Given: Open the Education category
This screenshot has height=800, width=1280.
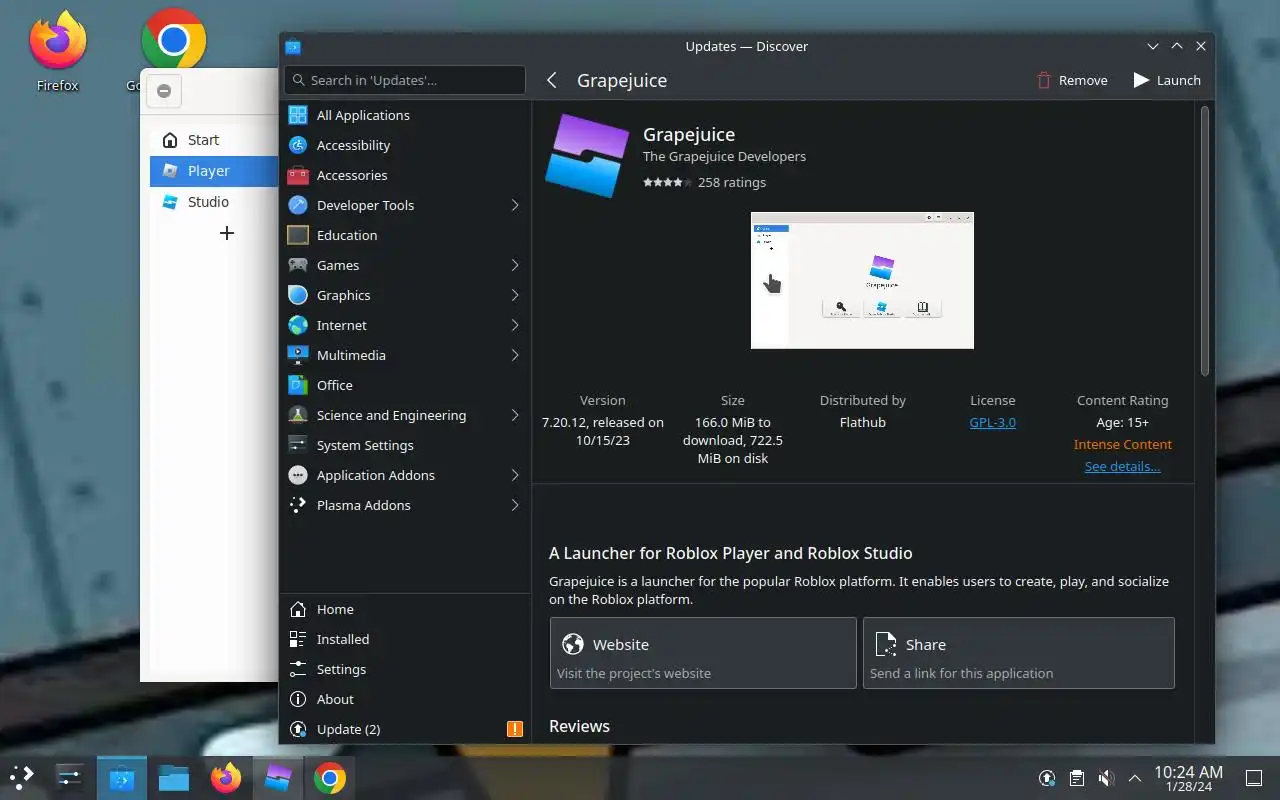Looking at the screenshot, I should coord(405,235).
